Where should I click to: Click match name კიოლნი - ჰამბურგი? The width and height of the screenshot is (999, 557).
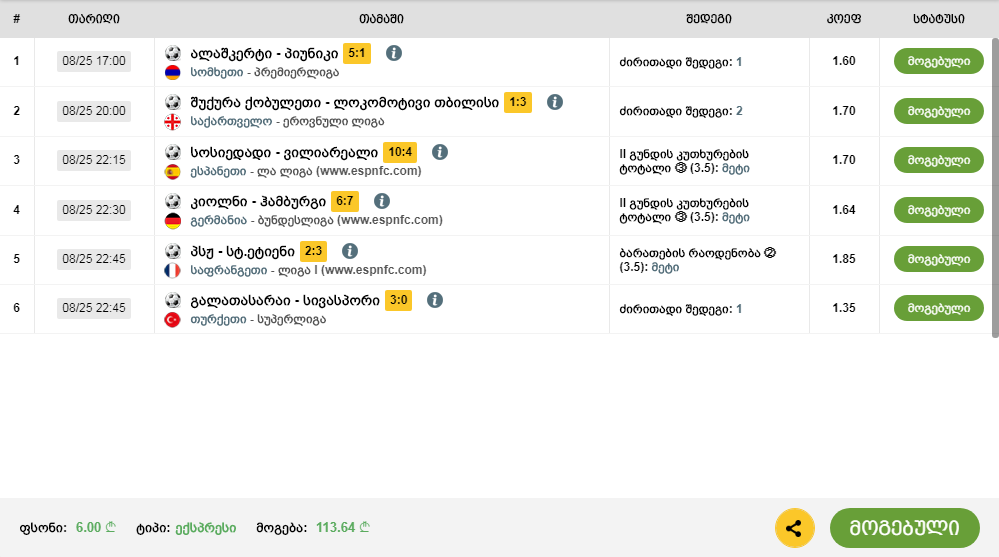click(258, 201)
